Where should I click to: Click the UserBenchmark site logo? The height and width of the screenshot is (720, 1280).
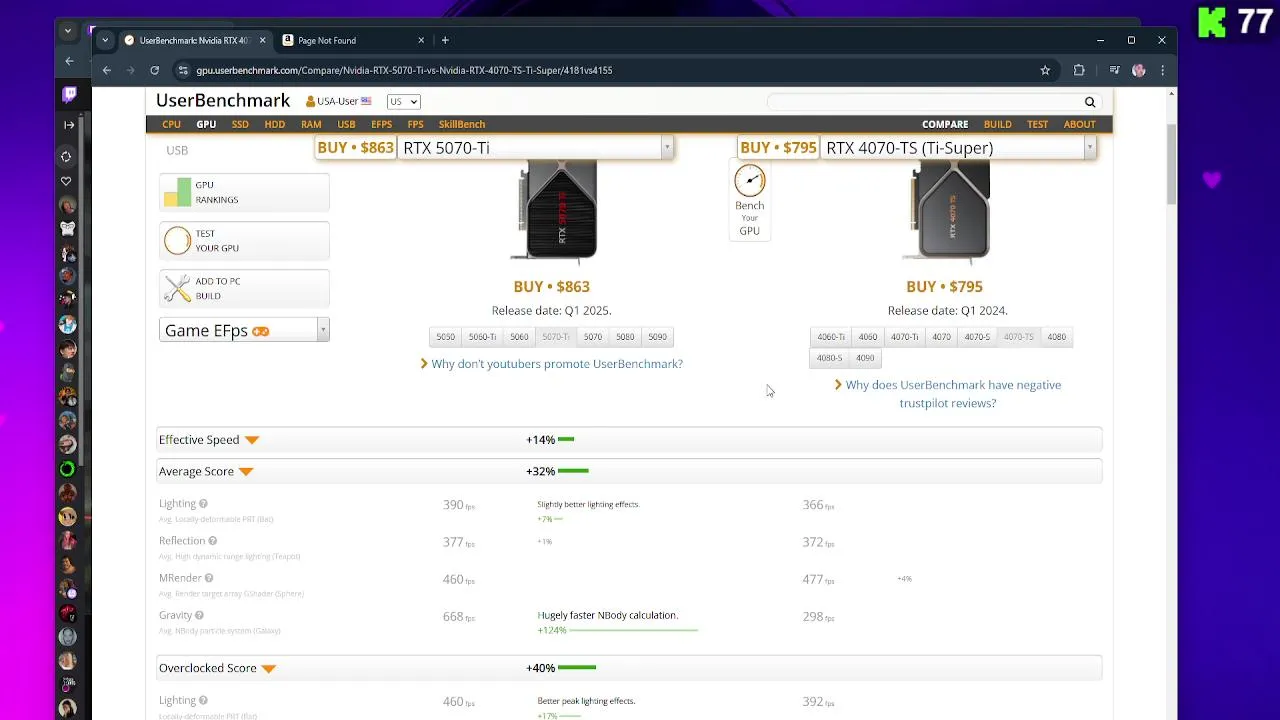[223, 101]
